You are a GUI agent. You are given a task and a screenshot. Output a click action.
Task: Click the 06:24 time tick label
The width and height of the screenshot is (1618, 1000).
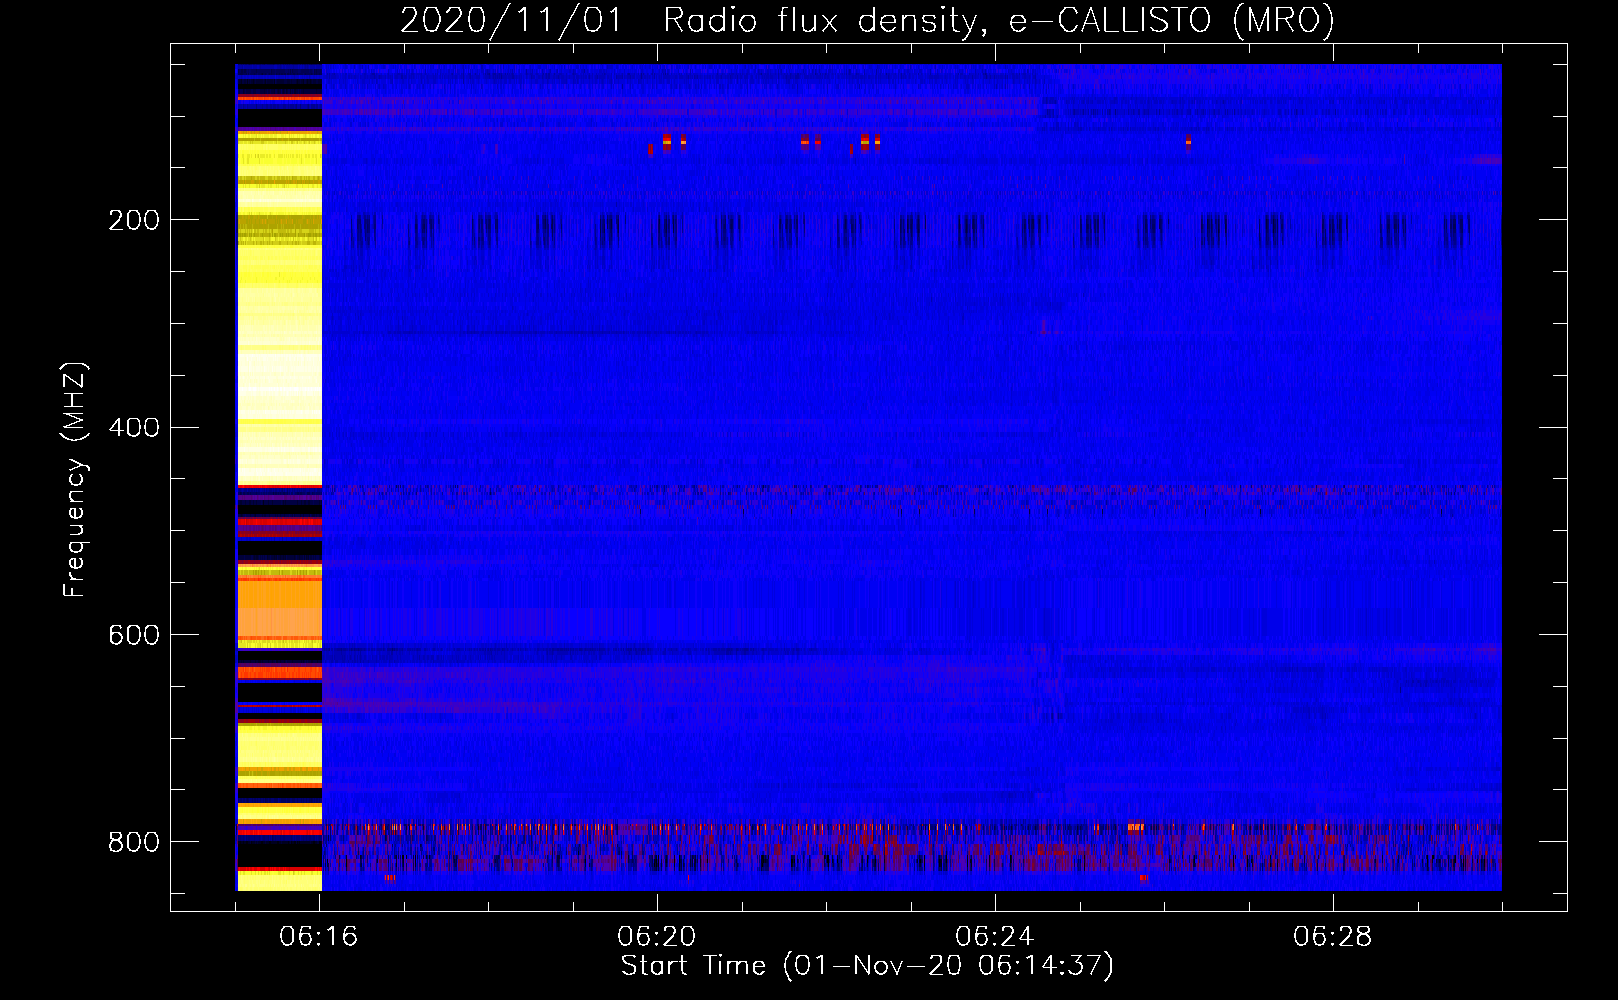(x=995, y=937)
